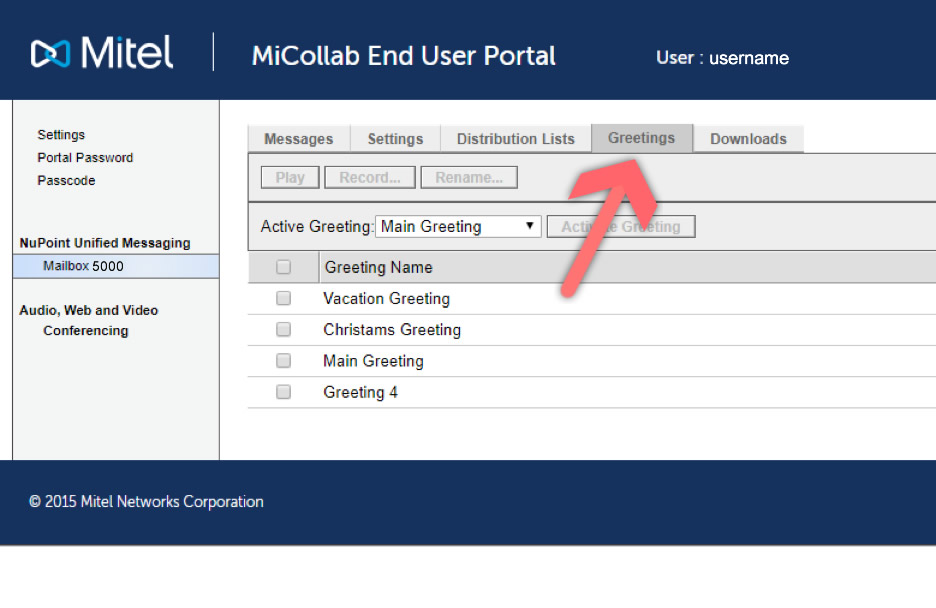Check the Greeting 4 checkbox

coord(284,392)
